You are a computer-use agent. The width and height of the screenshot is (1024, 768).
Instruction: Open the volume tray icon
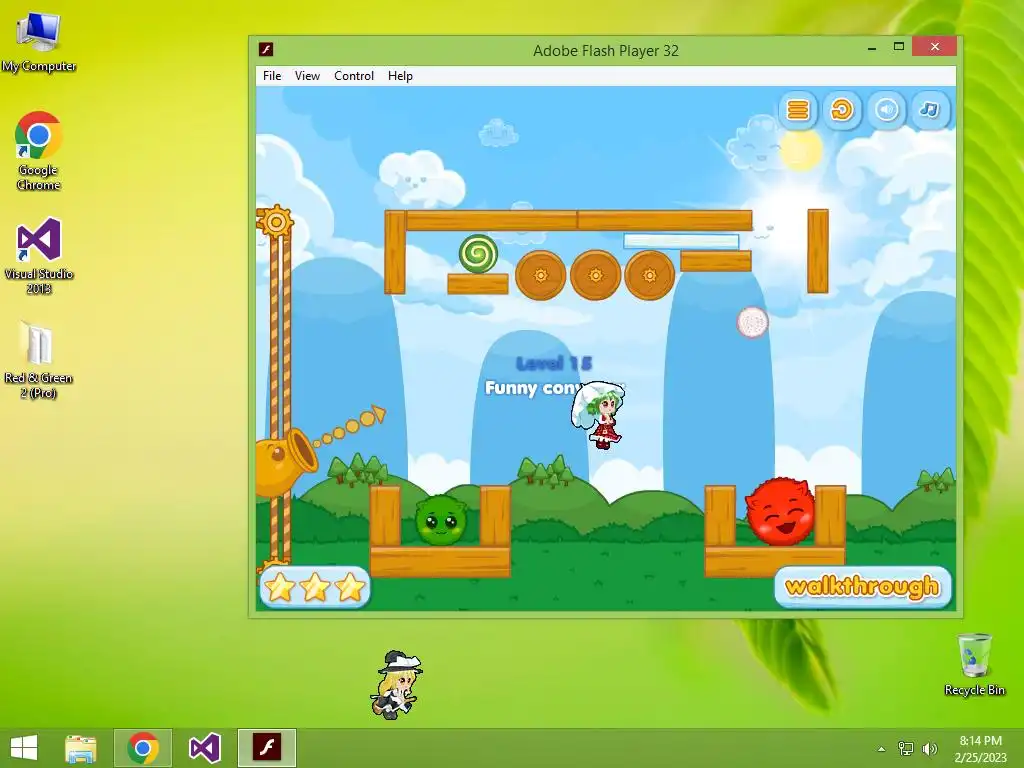[x=929, y=749]
